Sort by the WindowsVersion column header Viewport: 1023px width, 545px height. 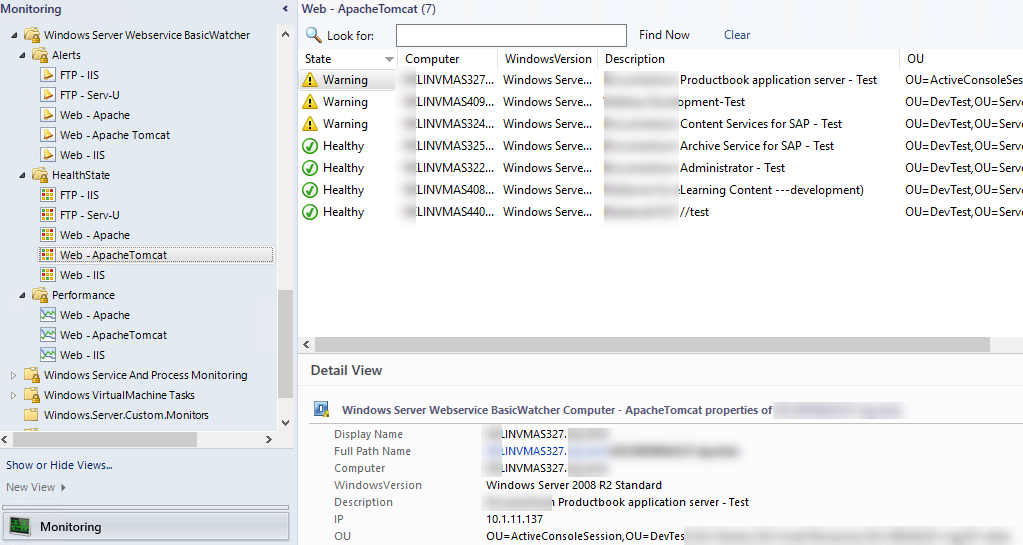tap(548, 59)
